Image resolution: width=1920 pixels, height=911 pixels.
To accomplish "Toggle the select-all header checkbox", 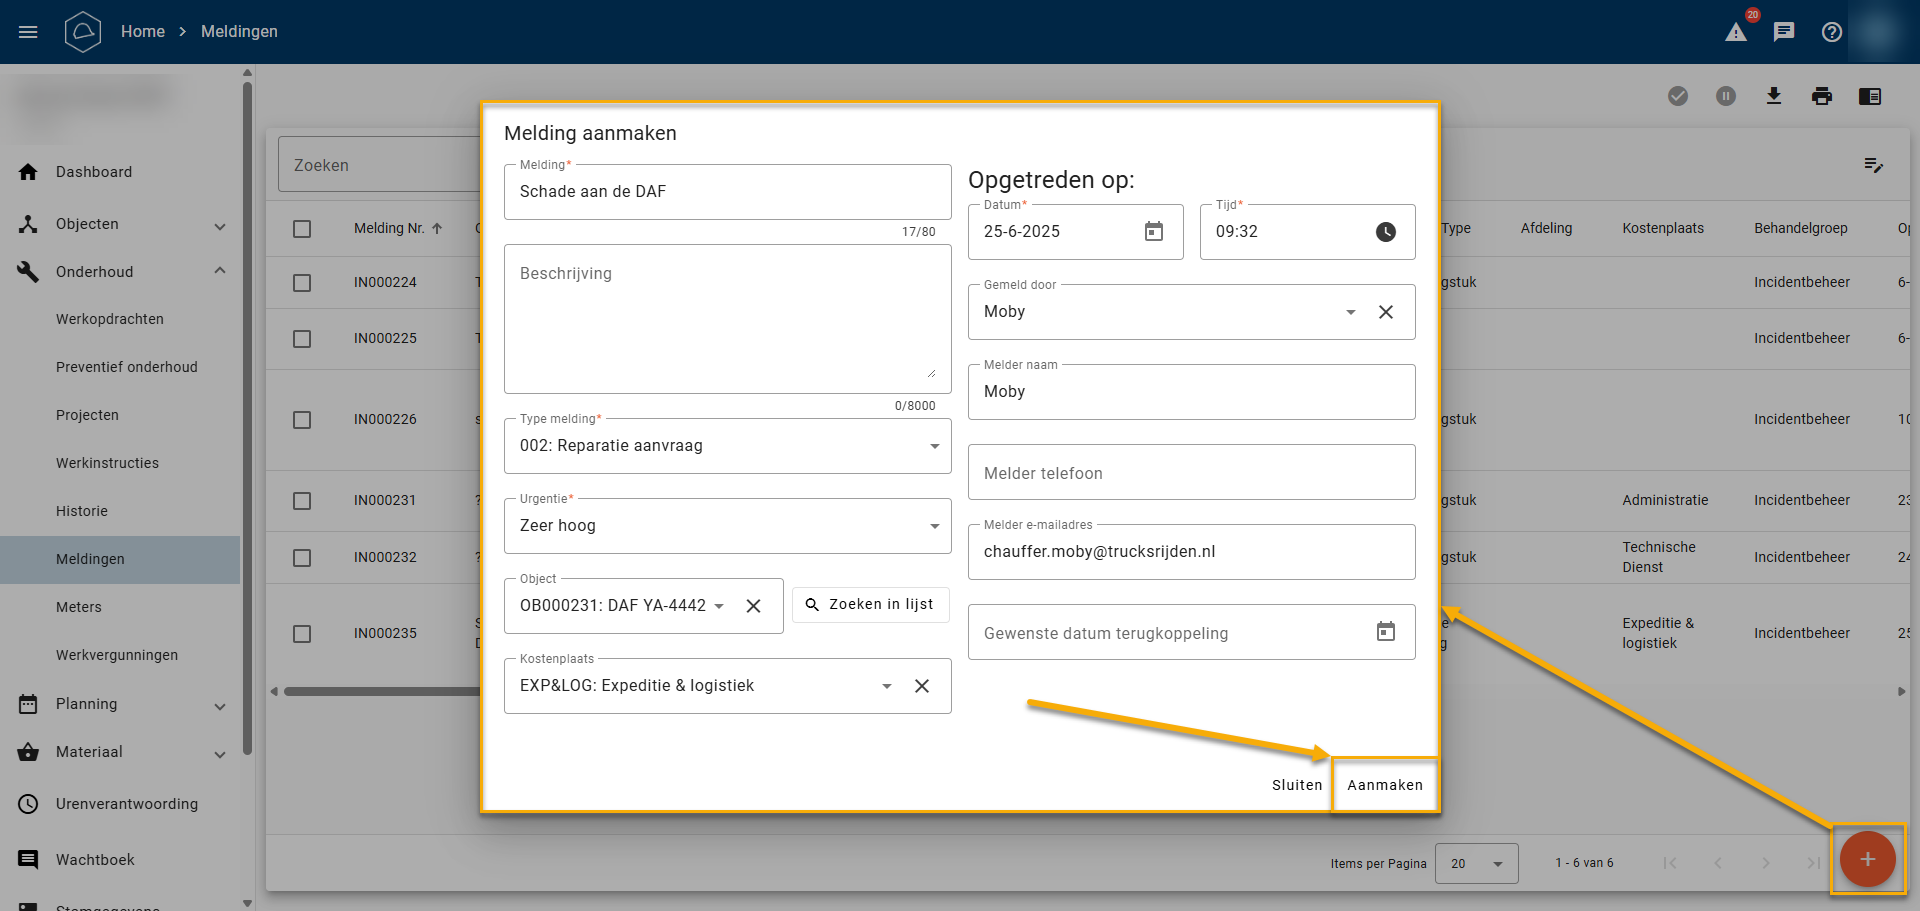I will point(302,229).
